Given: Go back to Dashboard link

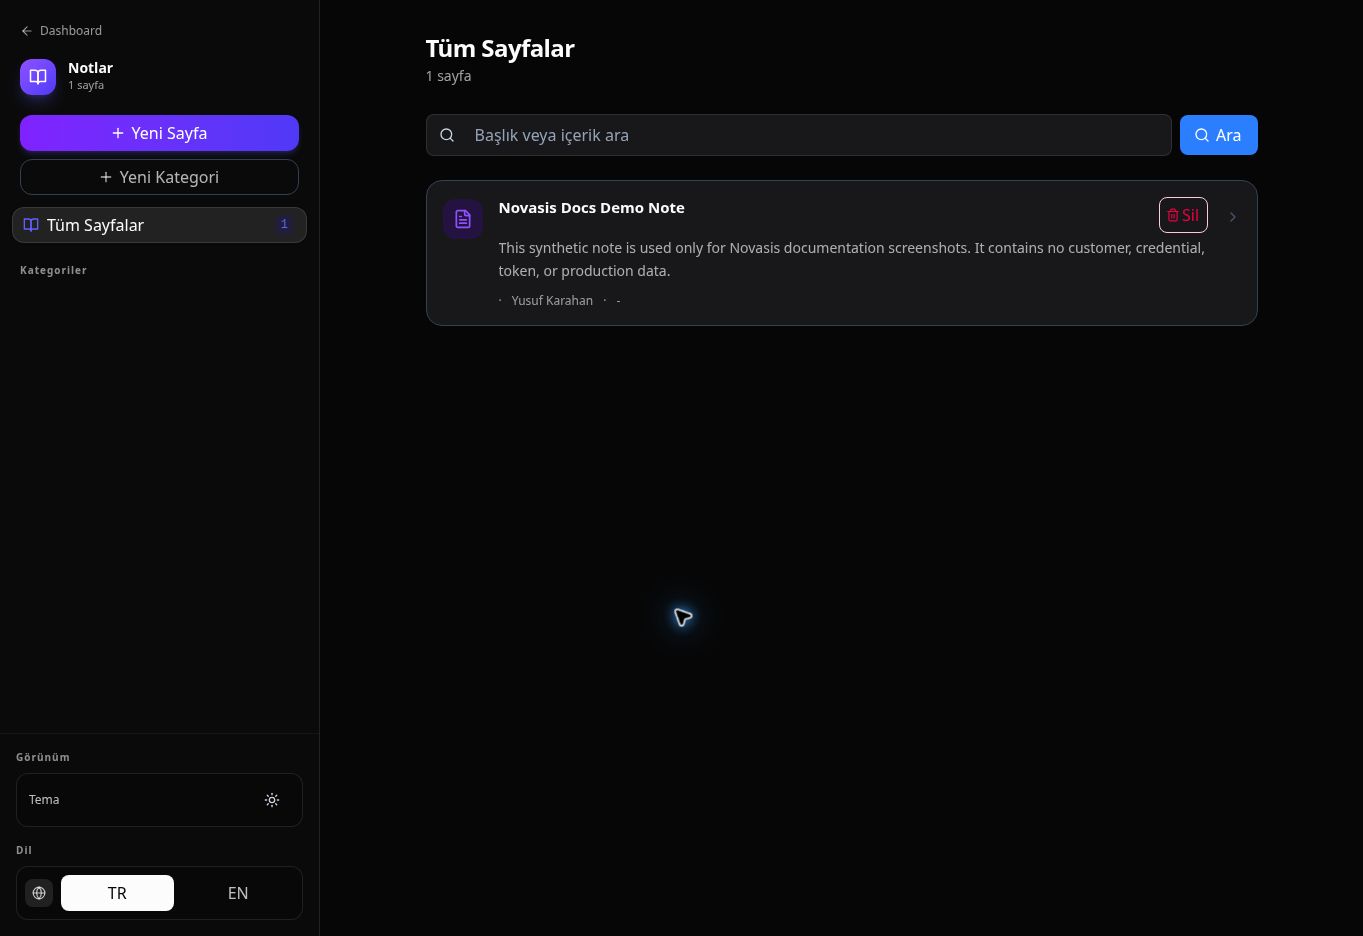Looking at the screenshot, I should coord(61,31).
